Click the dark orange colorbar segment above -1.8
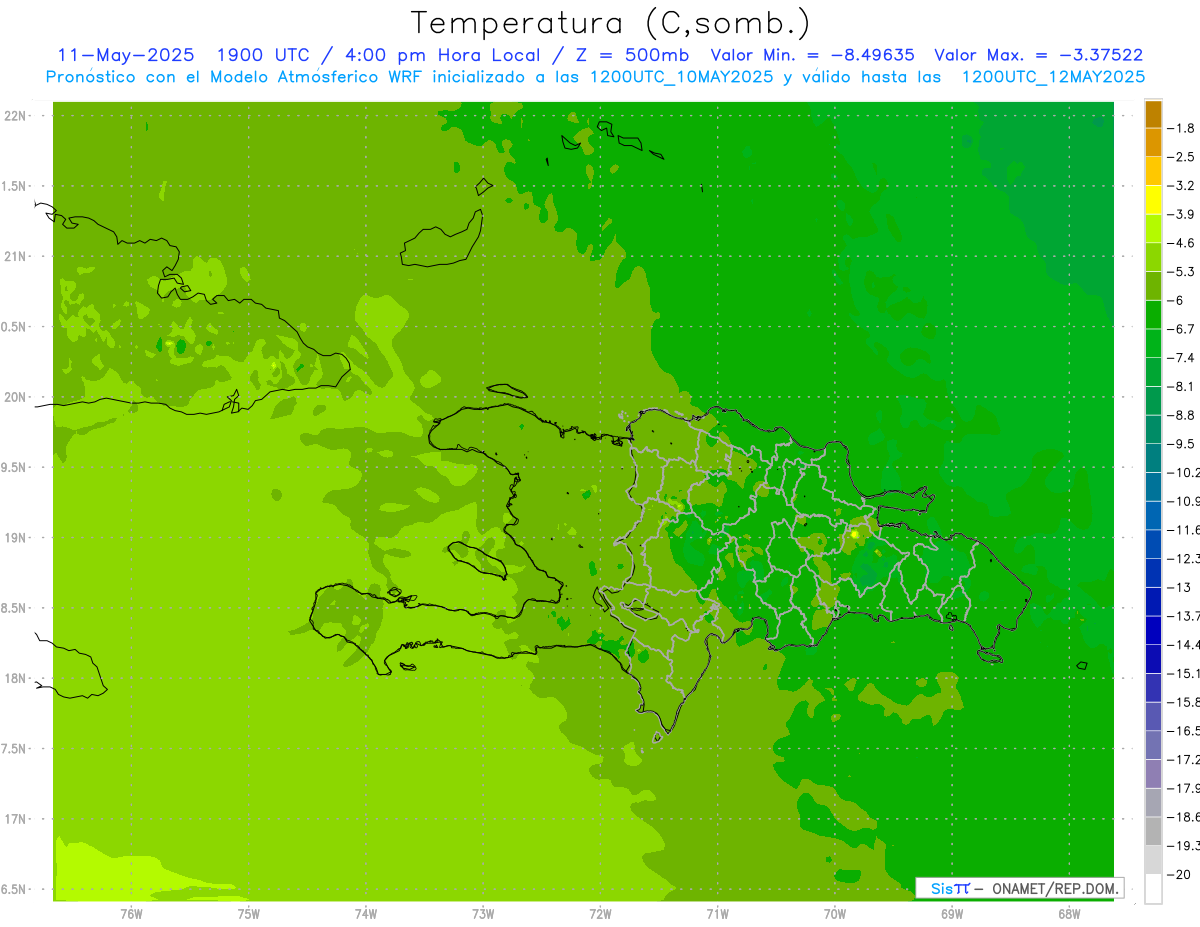This screenshot has height=927, width=1200. click(1153, 114)
